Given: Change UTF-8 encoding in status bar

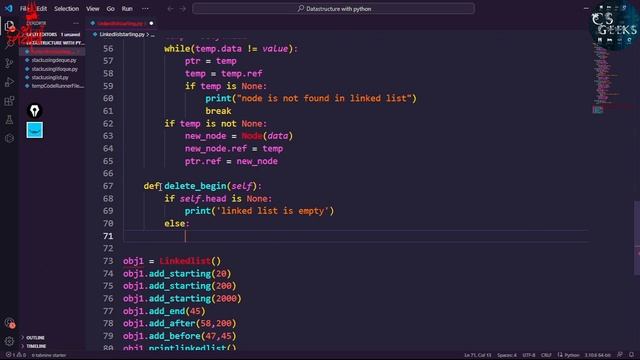Looking at the screenshot, I should click(x=529, y=355).
